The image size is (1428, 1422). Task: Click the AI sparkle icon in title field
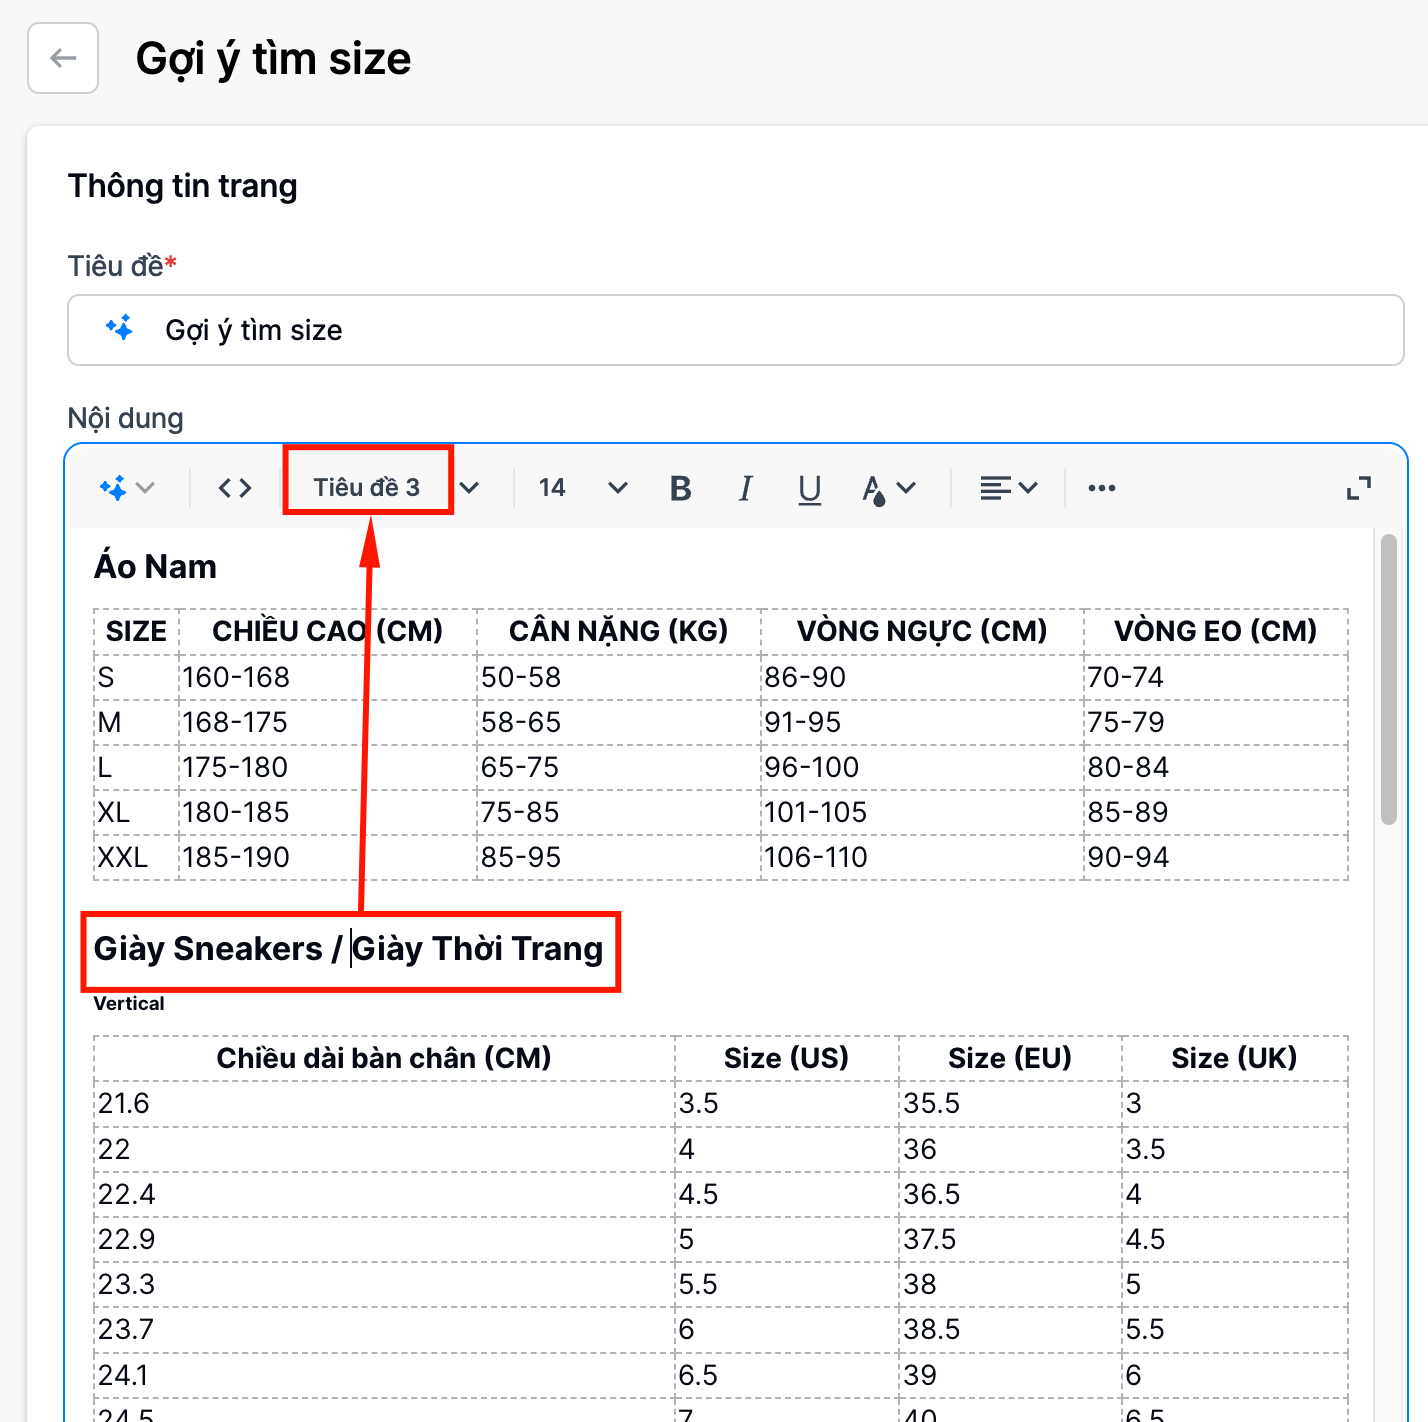click(119, 328)
